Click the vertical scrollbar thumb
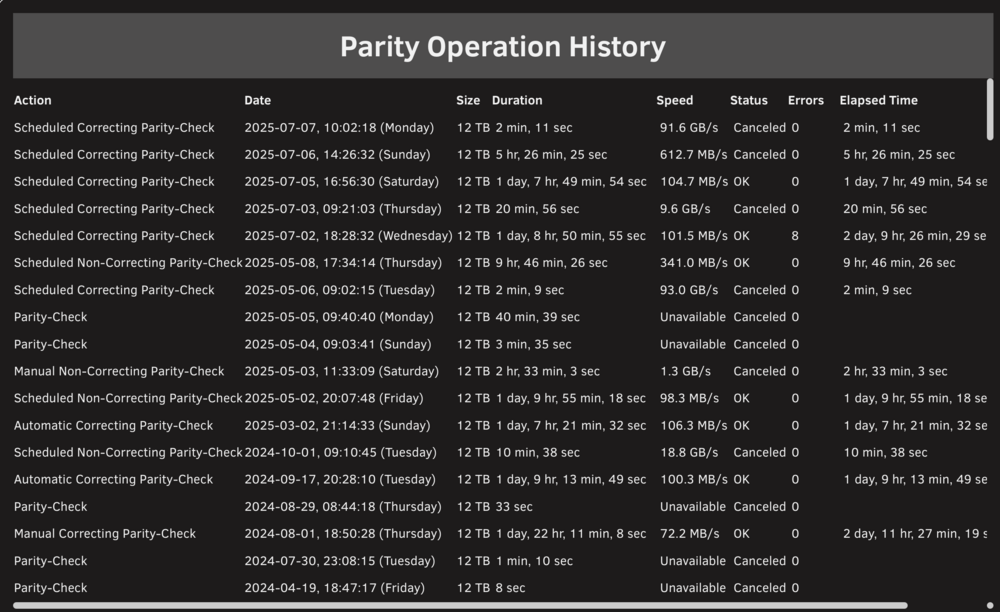This screenshot has height=612, width=1000. (x=990, y=109)
